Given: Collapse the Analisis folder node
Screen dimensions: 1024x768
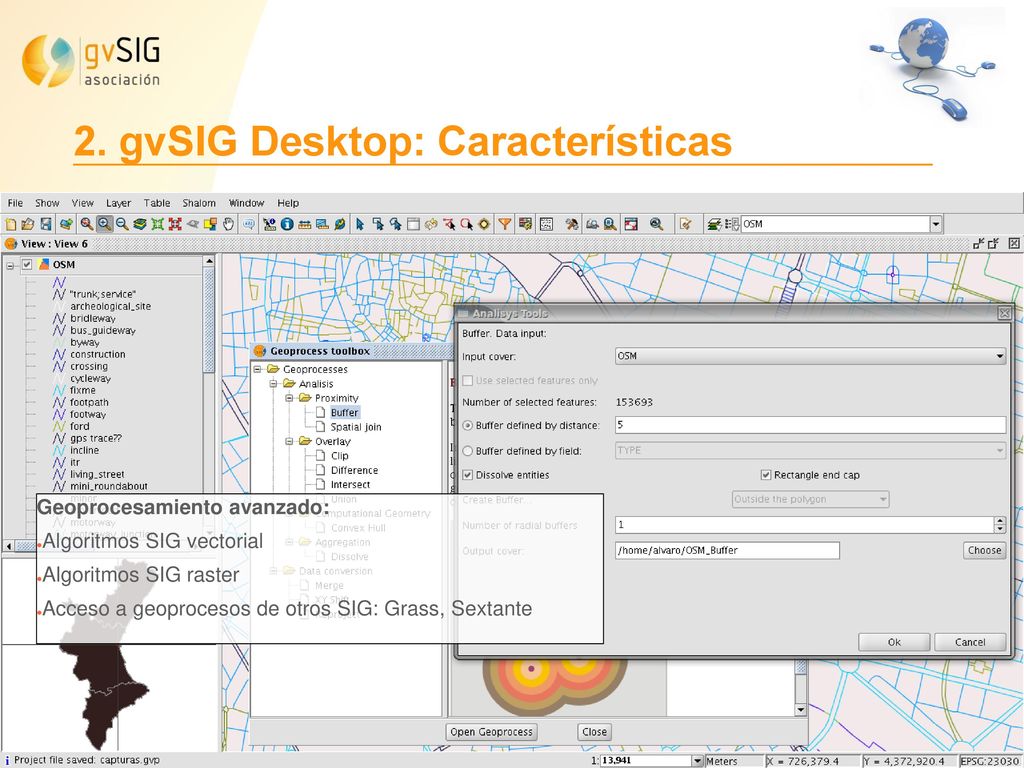Looking at the screenshot, I should (x=273, y=383).
